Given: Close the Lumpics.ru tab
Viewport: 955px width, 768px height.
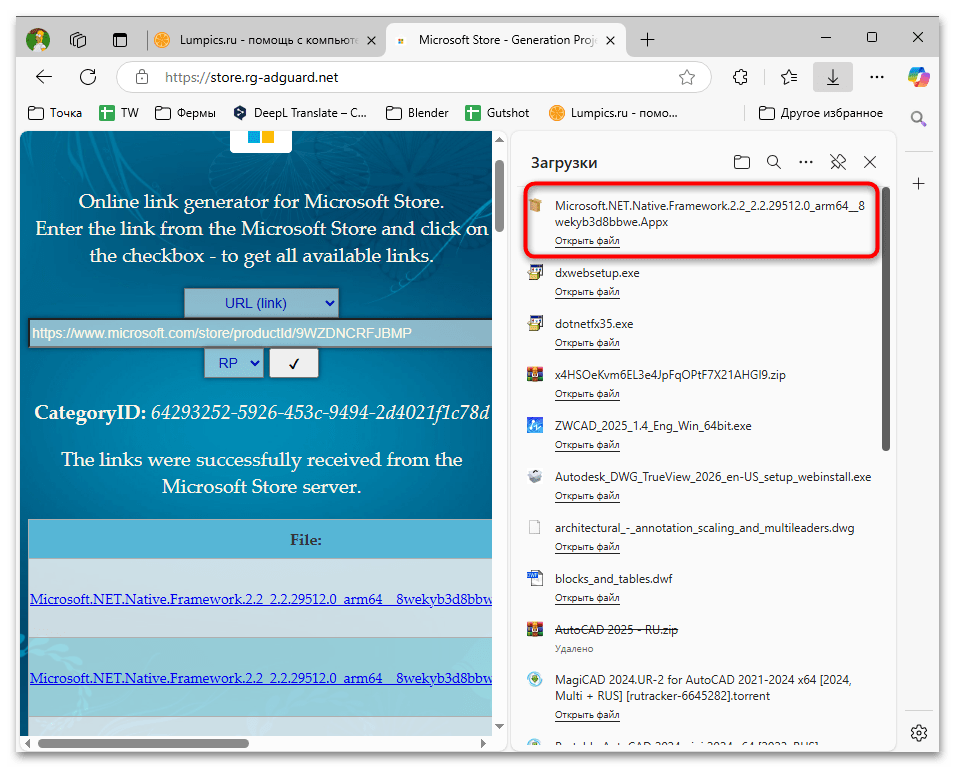Looking at the screenshot, I should (x=372, y=40).
